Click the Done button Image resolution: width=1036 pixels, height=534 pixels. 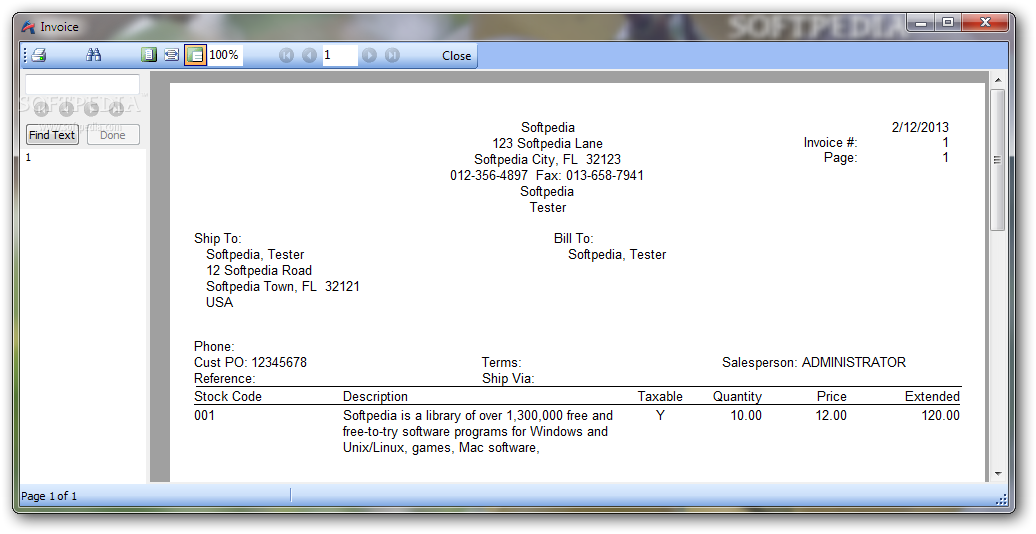[x=112, y=135]
